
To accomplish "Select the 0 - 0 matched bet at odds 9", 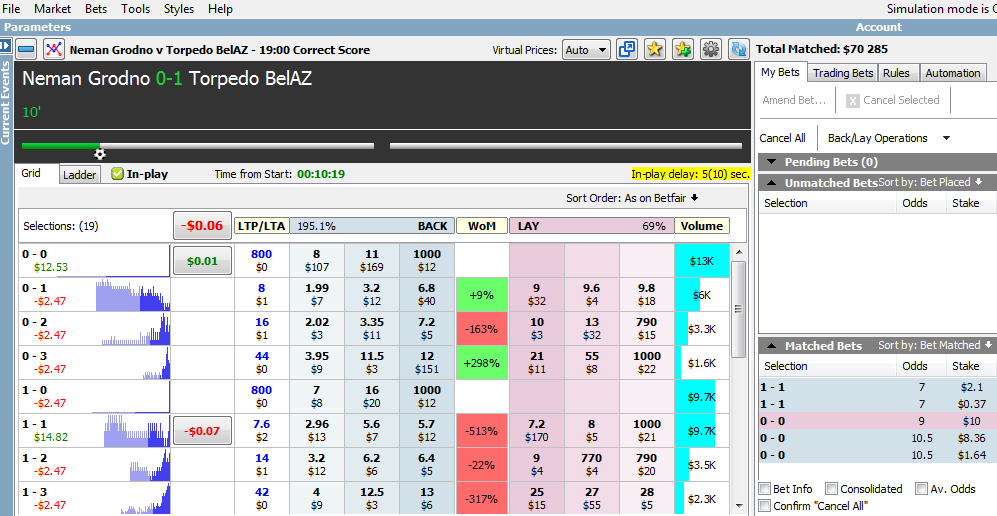I will pos(876,421).
